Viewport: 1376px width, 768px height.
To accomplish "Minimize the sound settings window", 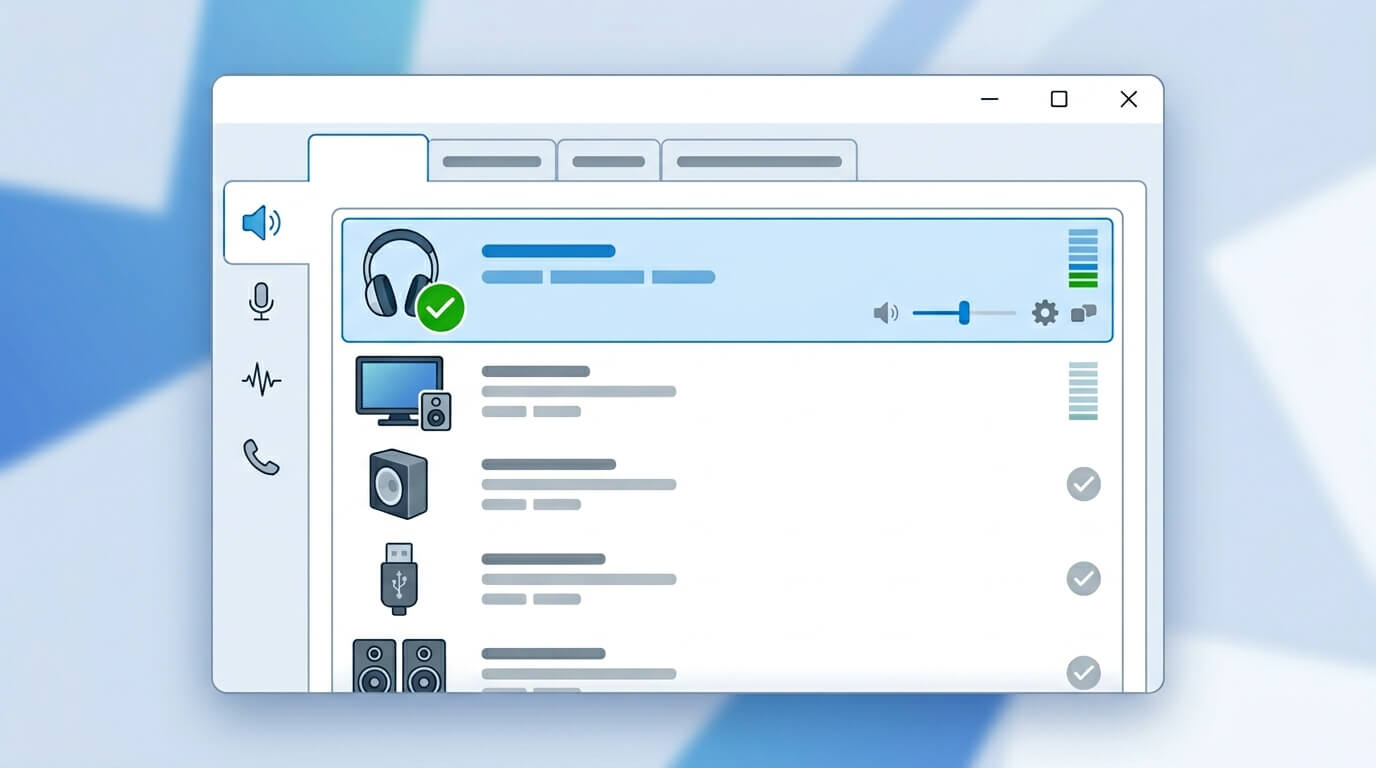I will (990, 99).
